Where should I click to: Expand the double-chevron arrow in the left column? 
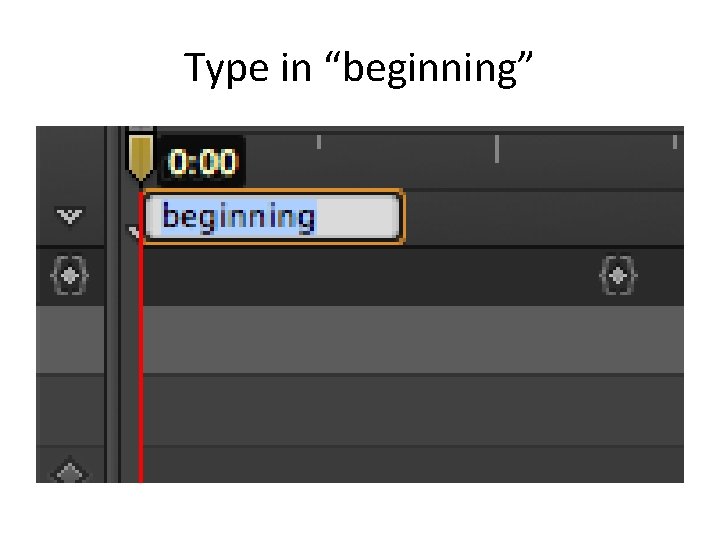69,216
